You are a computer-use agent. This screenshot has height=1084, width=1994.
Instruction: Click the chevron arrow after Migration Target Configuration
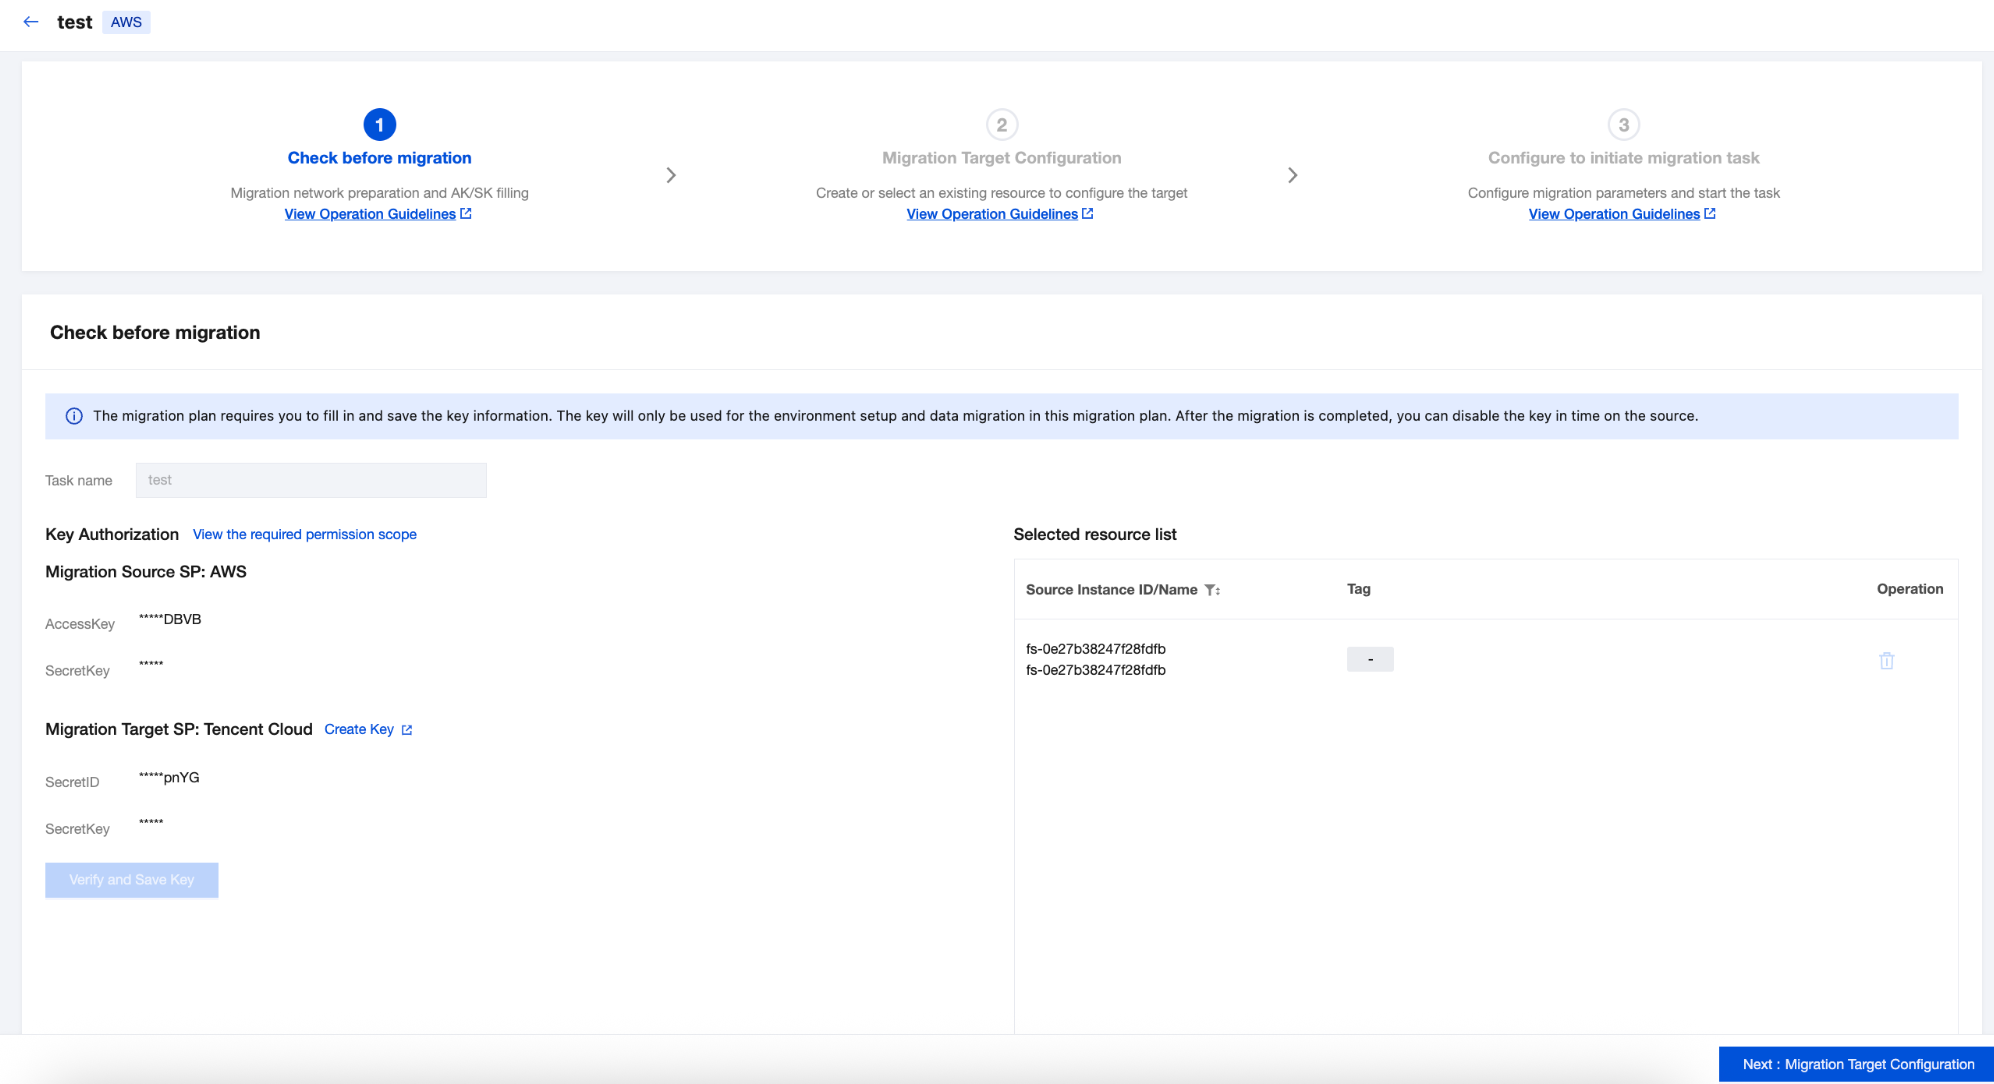[x=1292, y=175]
